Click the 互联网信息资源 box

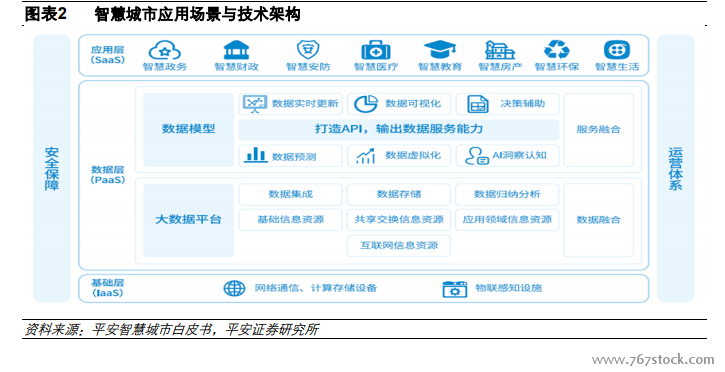[399, 245]
